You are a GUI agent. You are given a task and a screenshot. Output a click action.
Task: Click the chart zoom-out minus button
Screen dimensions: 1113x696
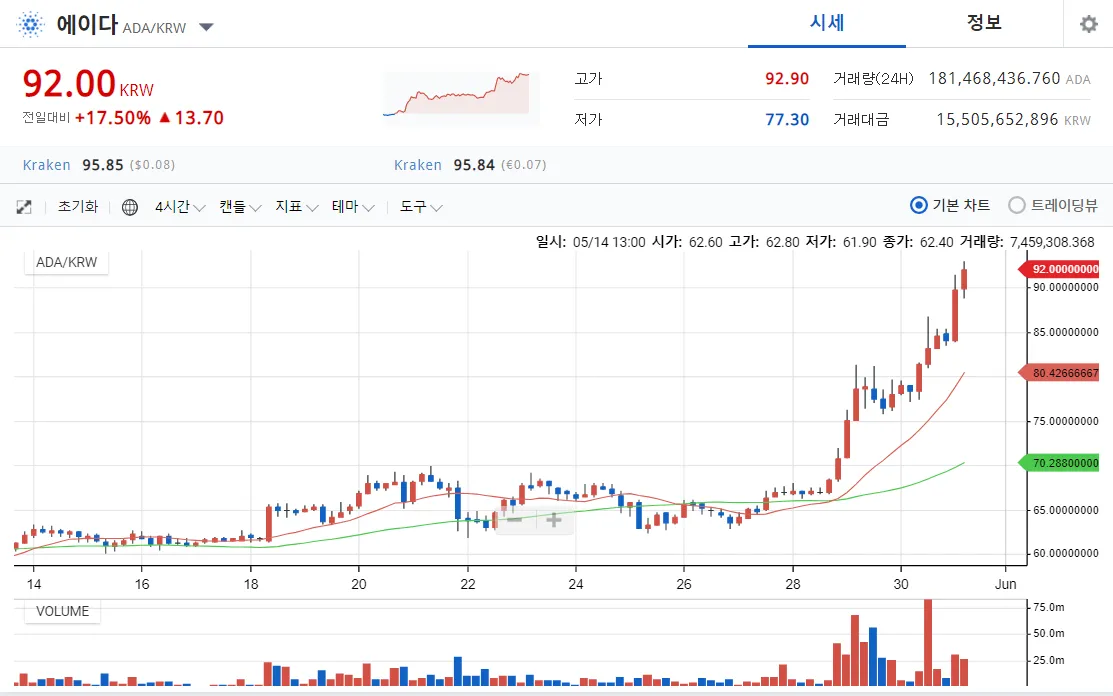(515, 520)
